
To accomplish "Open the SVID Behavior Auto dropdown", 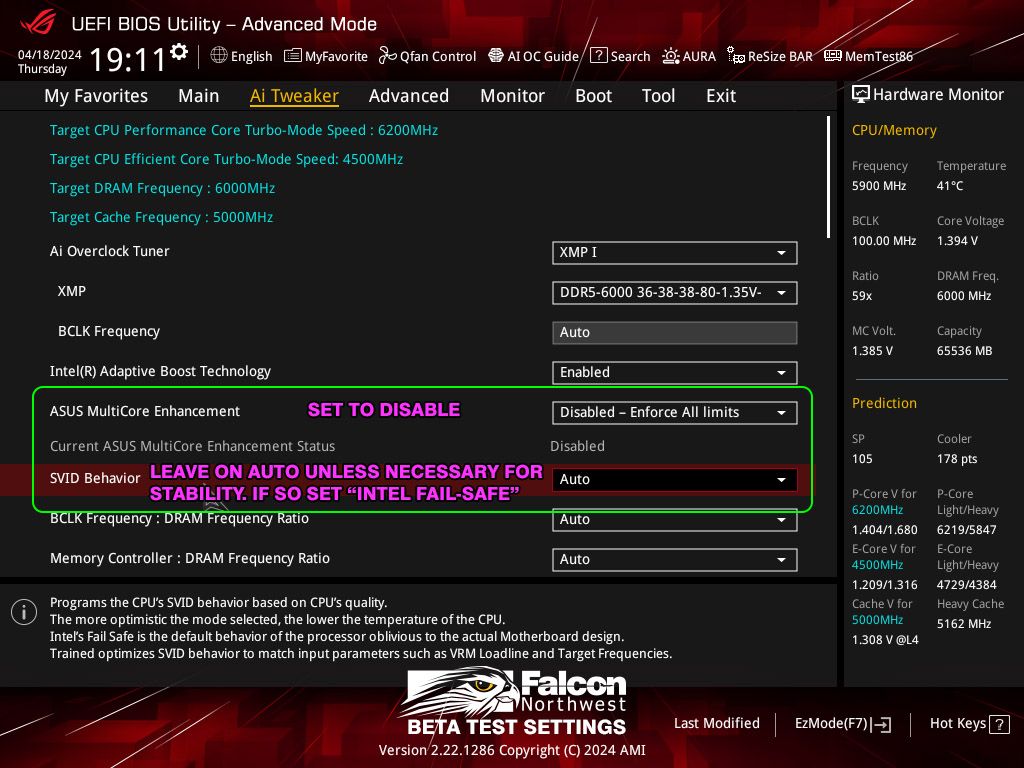I will click(675, 479).
